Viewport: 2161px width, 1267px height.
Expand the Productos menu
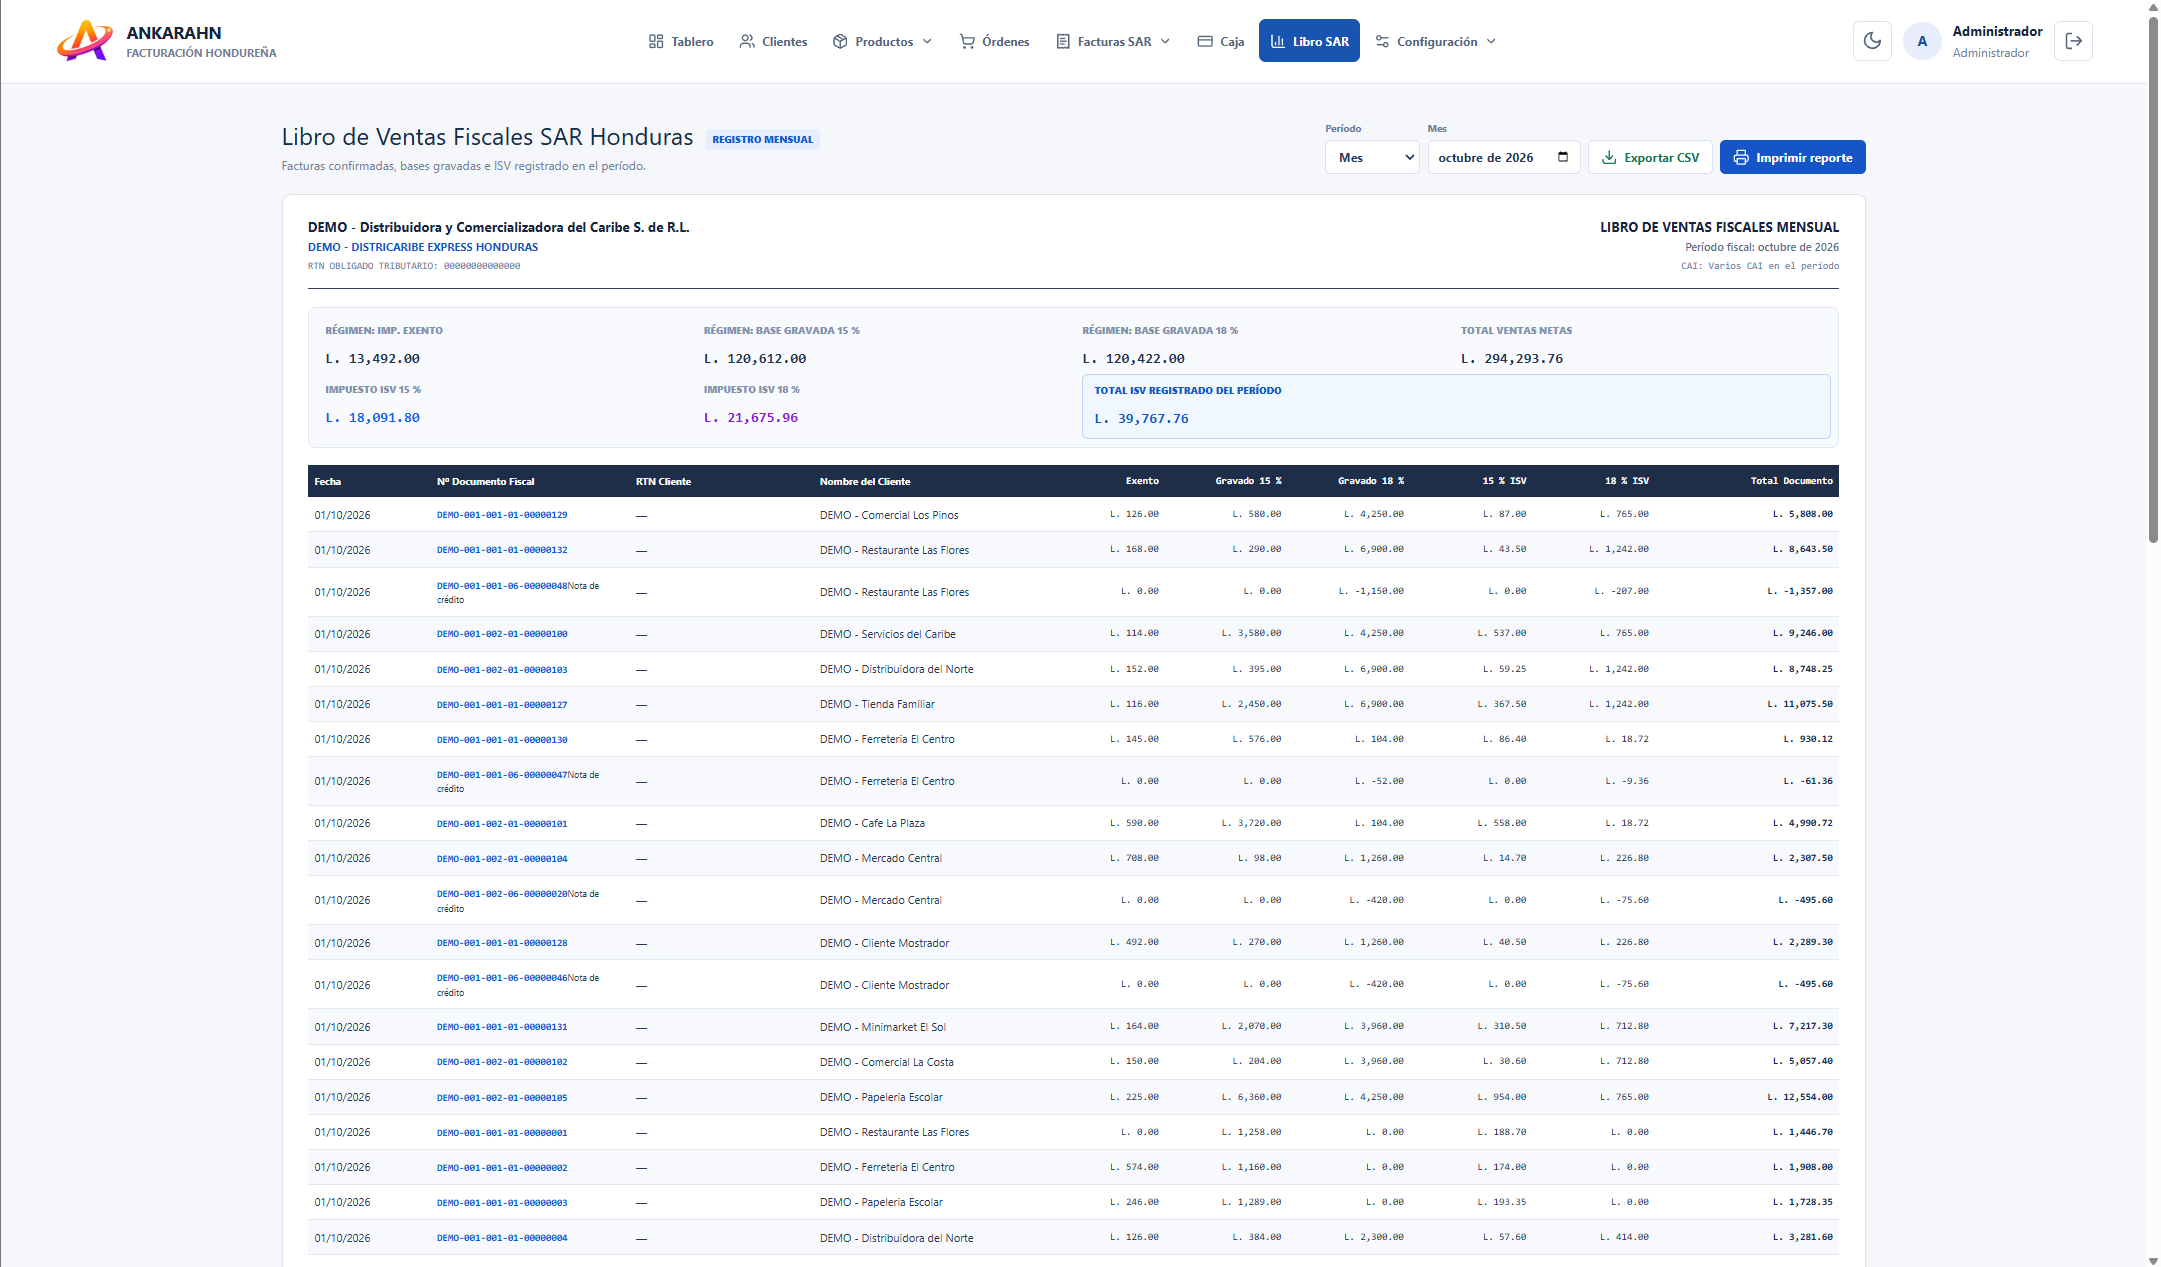tap(883, 41)
